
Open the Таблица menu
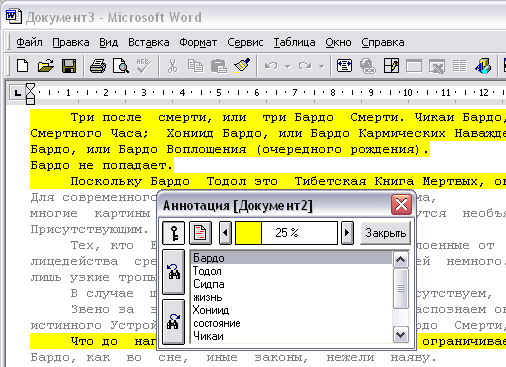click(x=294, y=42)
